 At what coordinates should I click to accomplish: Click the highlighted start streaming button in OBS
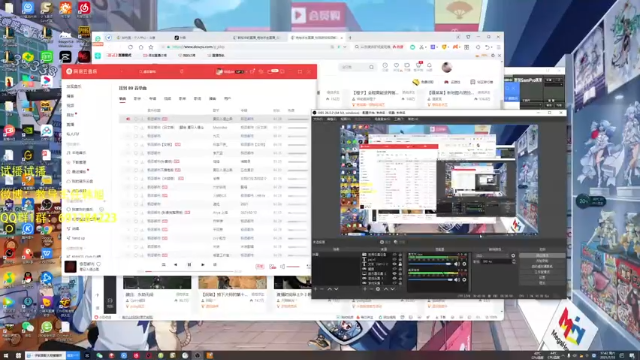click(542, 256)
